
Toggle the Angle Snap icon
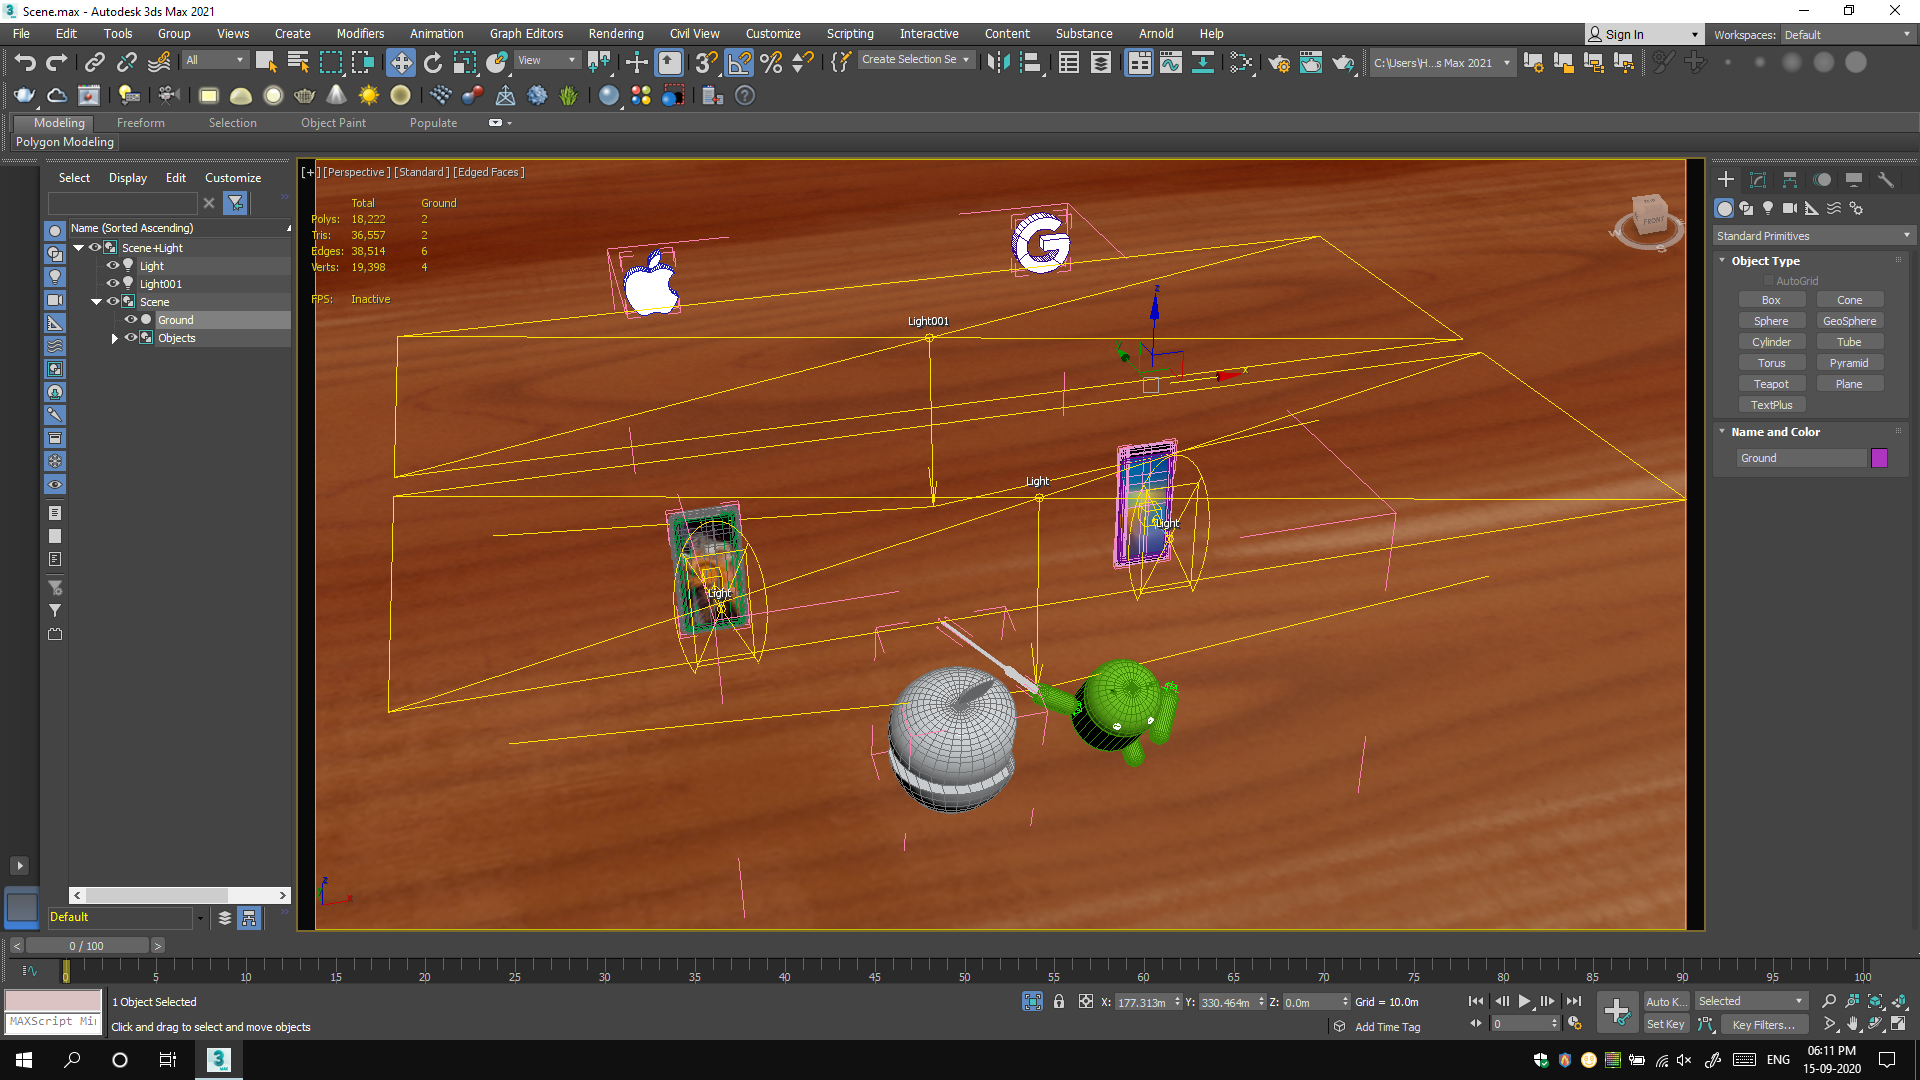click(x=739, y=63)
